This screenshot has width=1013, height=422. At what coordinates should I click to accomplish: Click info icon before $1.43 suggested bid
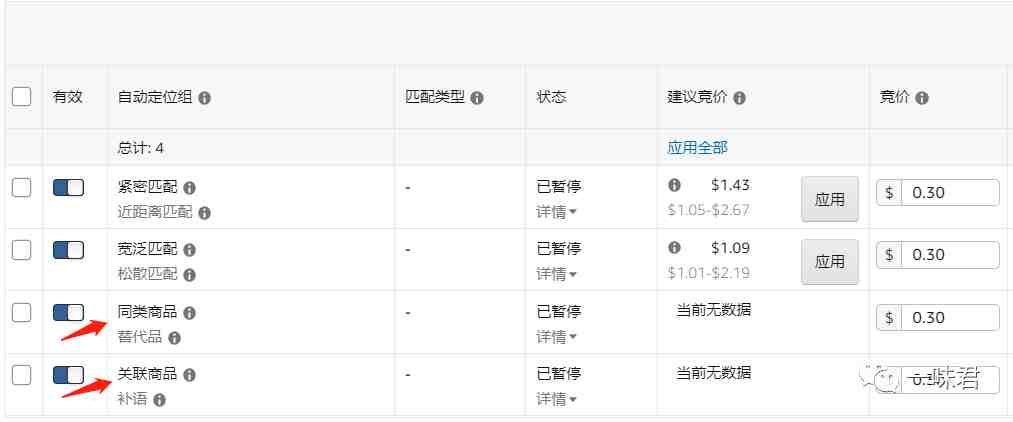[674, 185]
